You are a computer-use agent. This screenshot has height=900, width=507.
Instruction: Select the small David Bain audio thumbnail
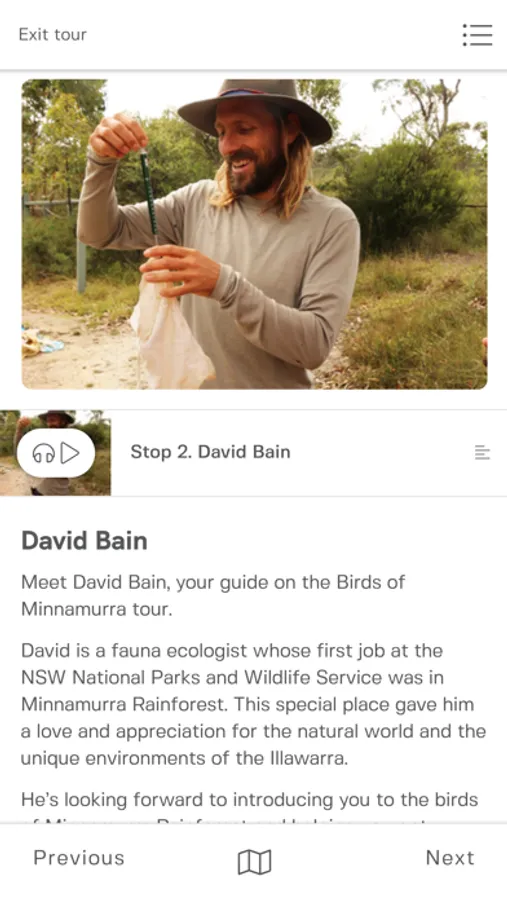tap(55, 453)
